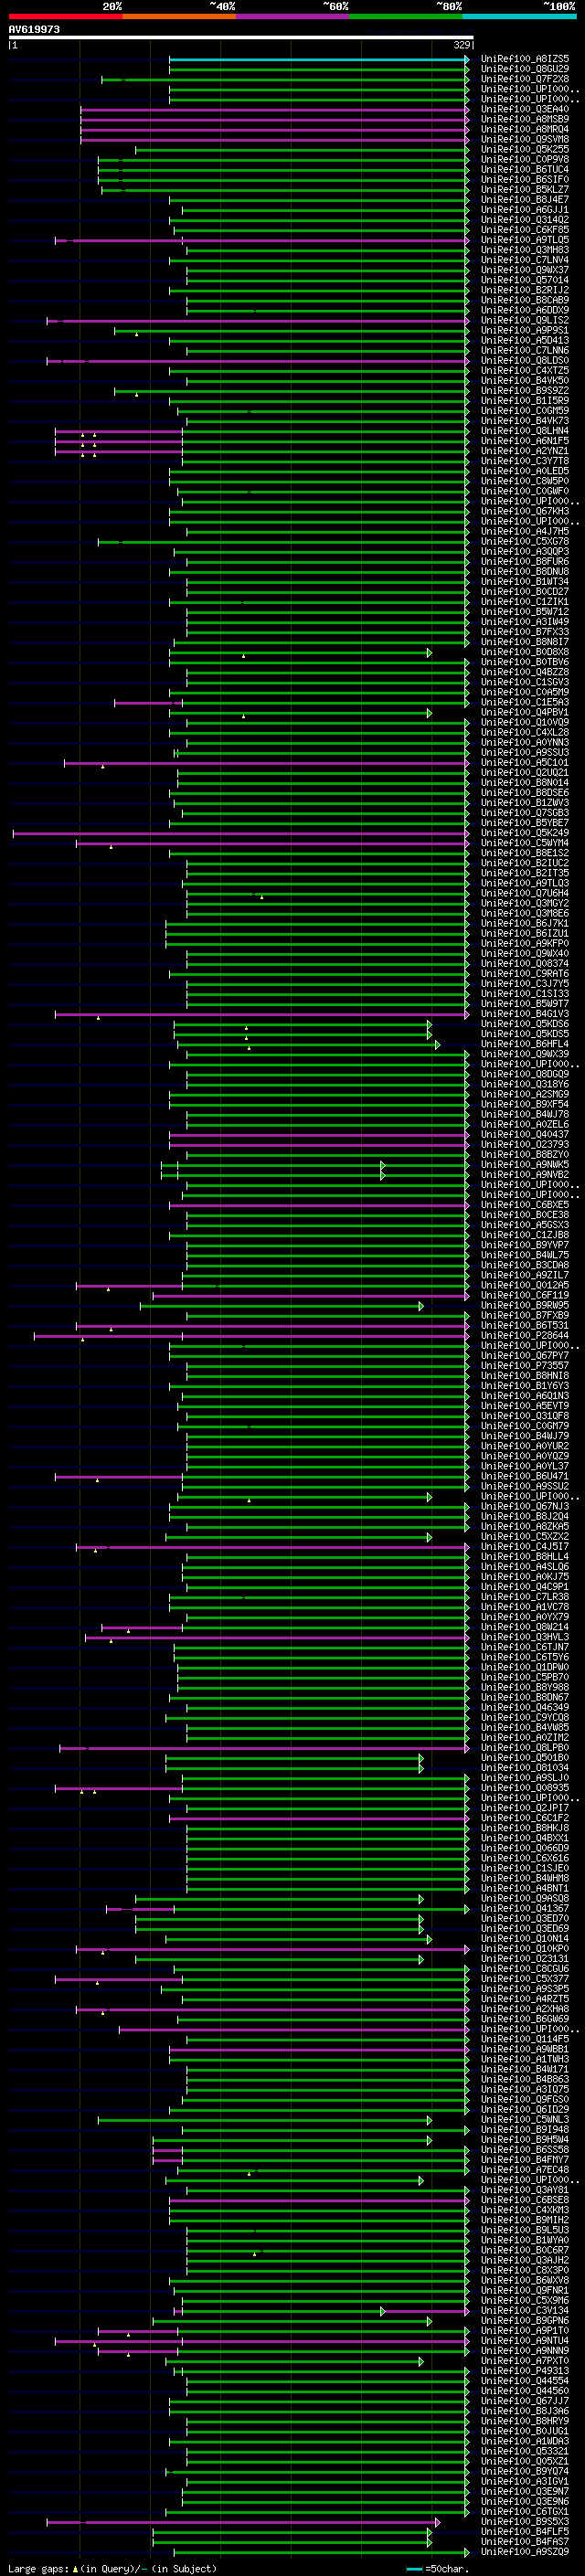Click the red 20% identity legend segment

[65, 16]
